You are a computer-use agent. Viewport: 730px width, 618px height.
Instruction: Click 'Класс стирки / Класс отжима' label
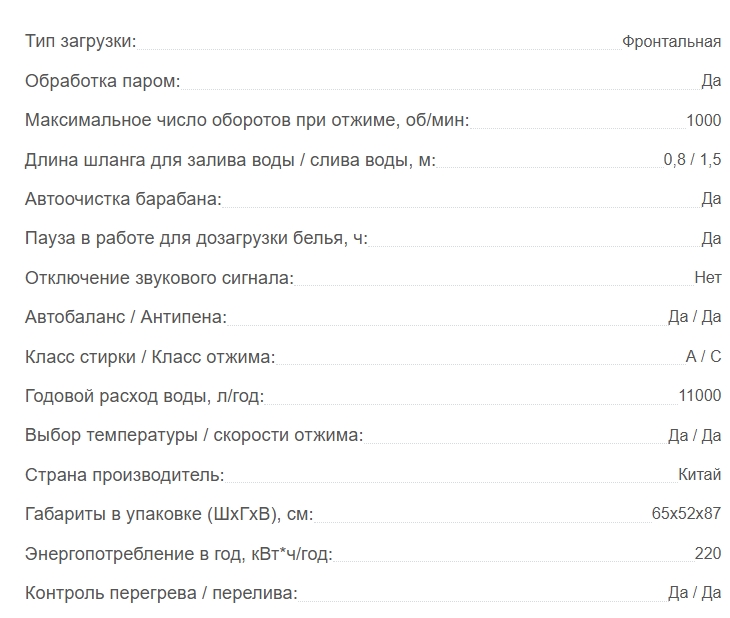click(x=150, y=356)
